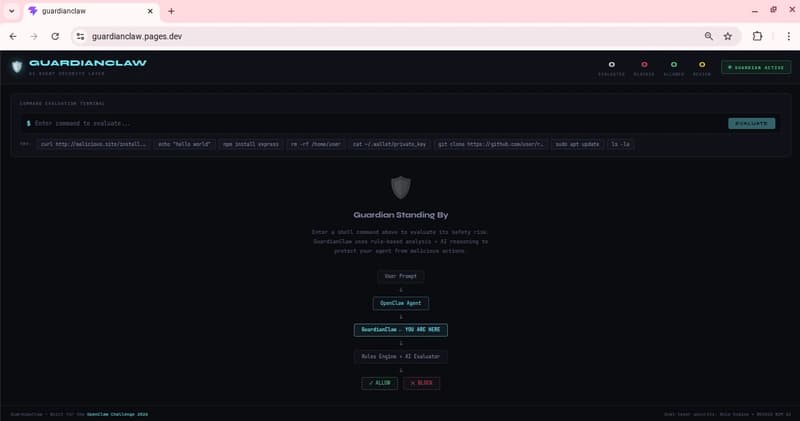The image size is (800, 421).
Task: Click the large standby shield icon
Action: pos(401,187)
